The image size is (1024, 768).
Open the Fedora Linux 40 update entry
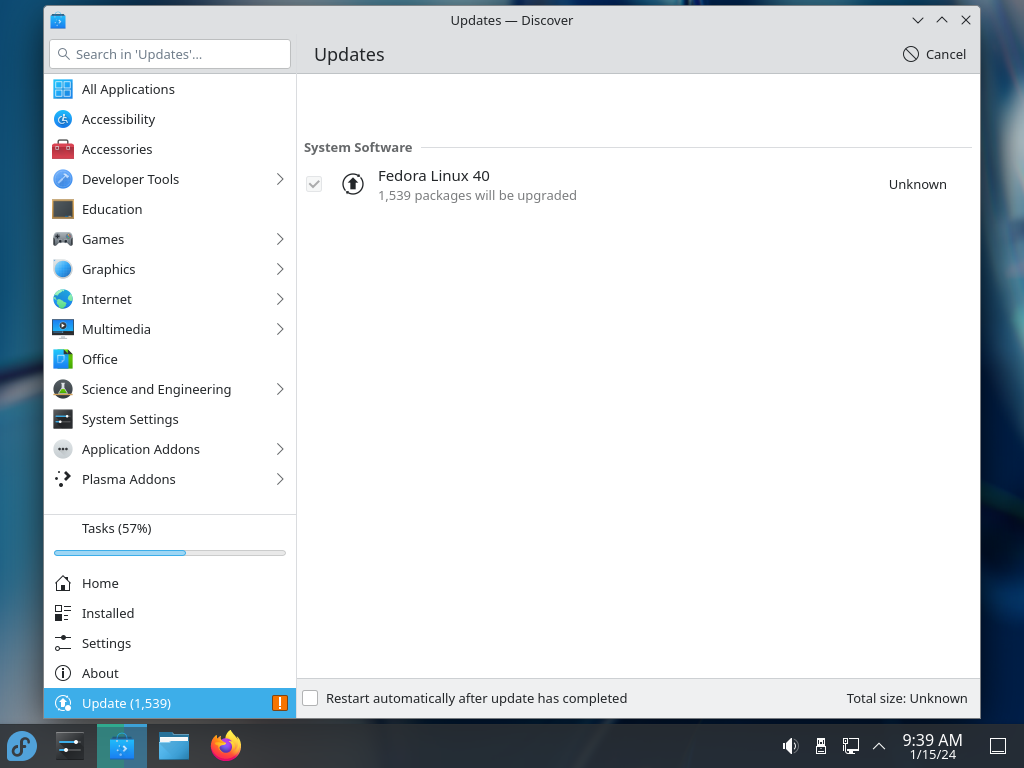click(638, 185)
